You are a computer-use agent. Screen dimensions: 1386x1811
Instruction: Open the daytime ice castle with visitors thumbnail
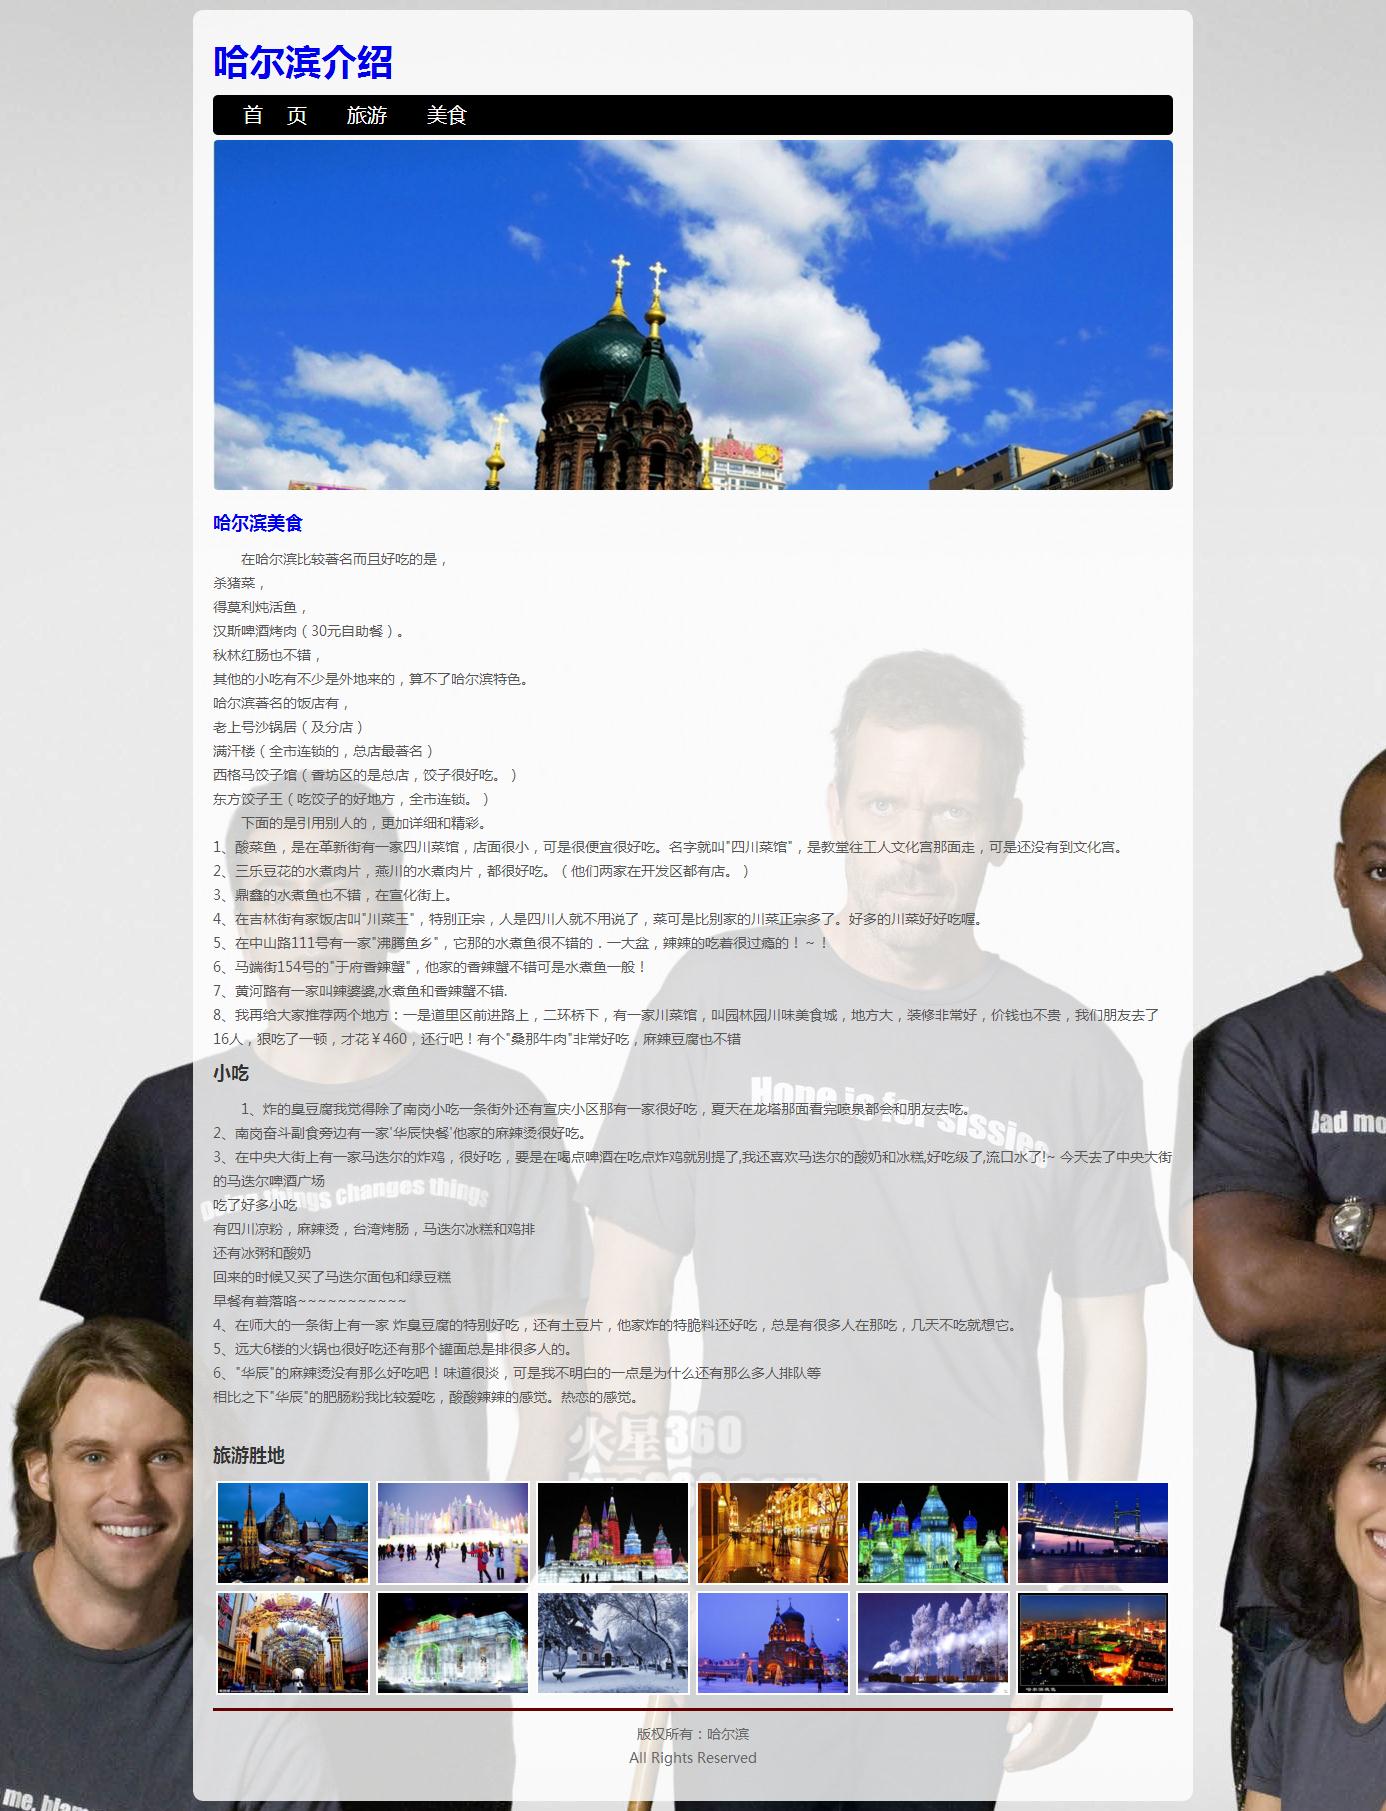coord(453,1532)
